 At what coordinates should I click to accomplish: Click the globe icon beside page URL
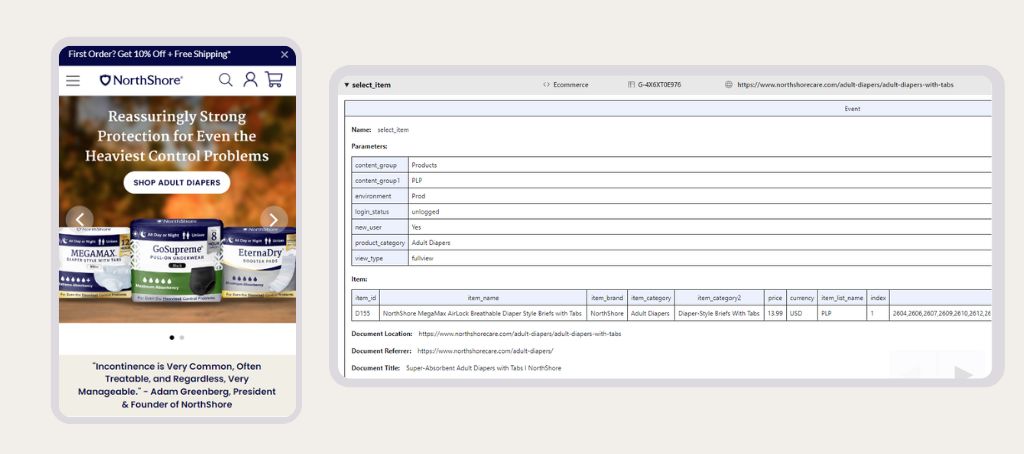[729, 85]
